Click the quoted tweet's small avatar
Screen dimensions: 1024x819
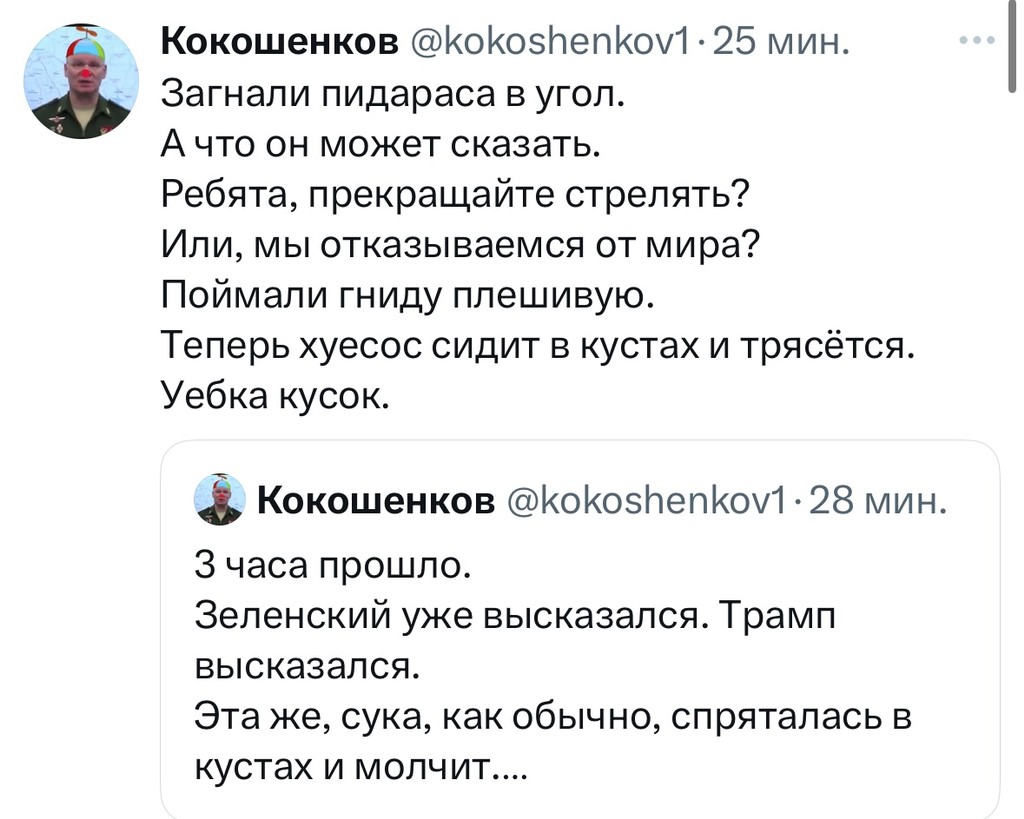pos(221,500)
